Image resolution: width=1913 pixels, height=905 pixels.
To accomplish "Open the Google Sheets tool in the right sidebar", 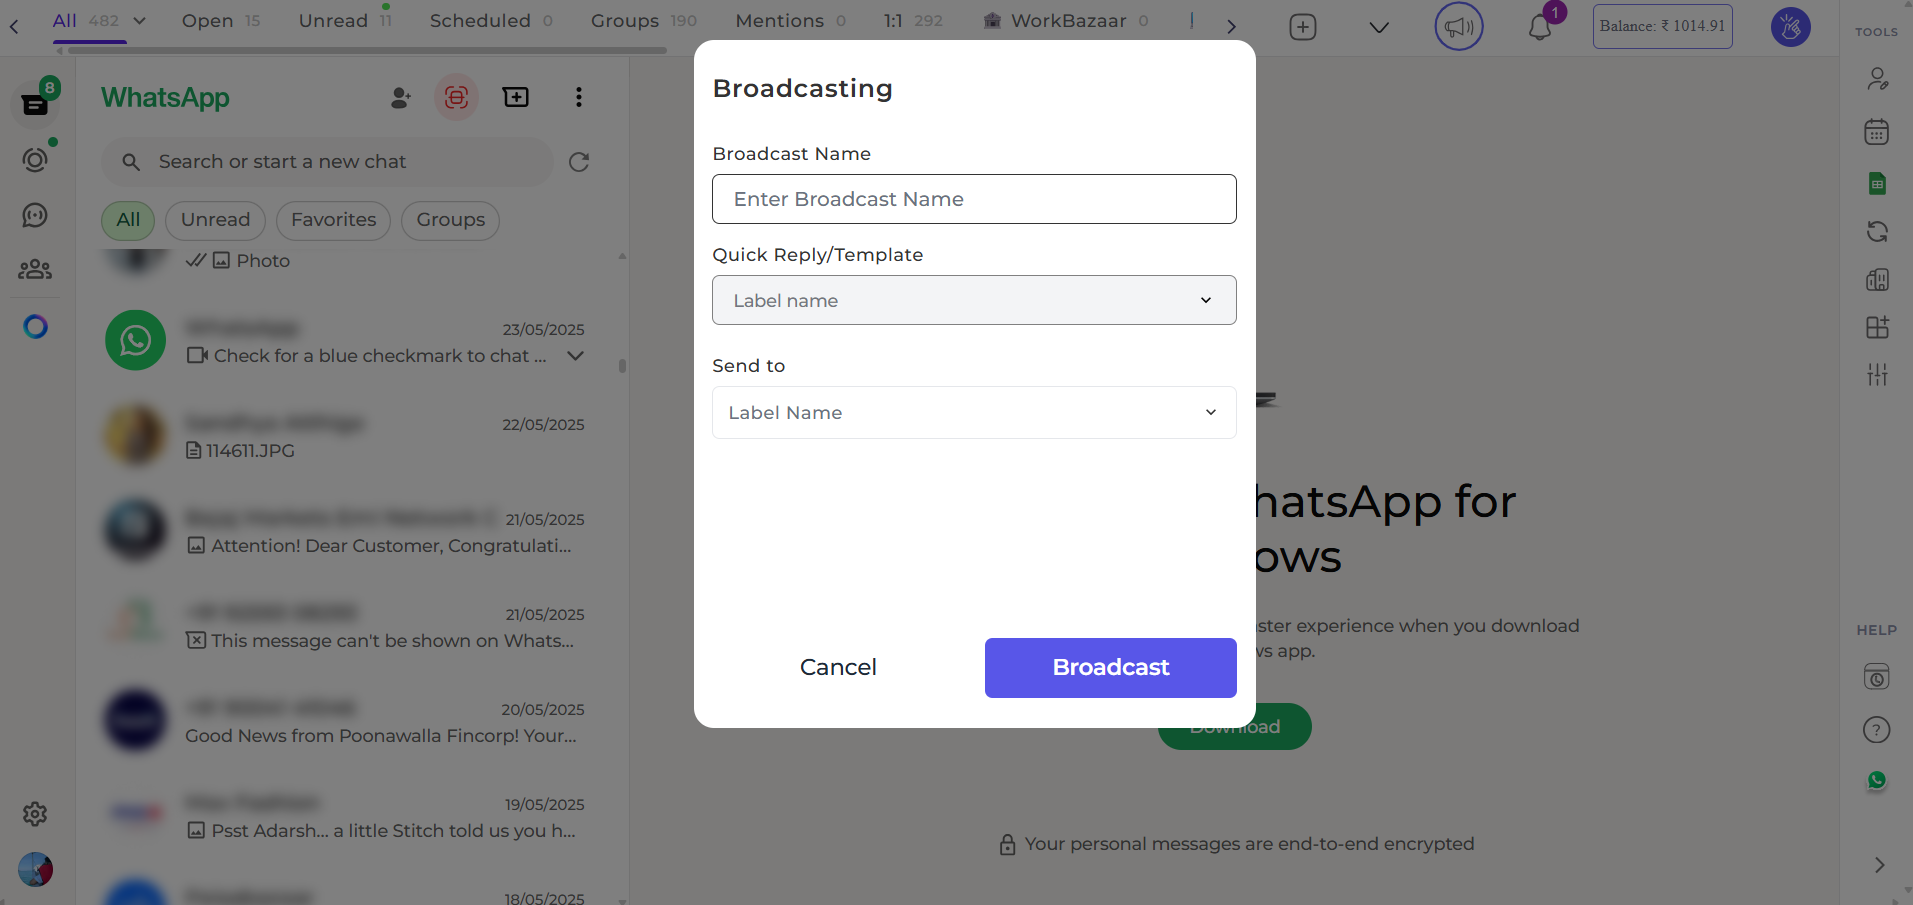I will [x=1876, y=183].
